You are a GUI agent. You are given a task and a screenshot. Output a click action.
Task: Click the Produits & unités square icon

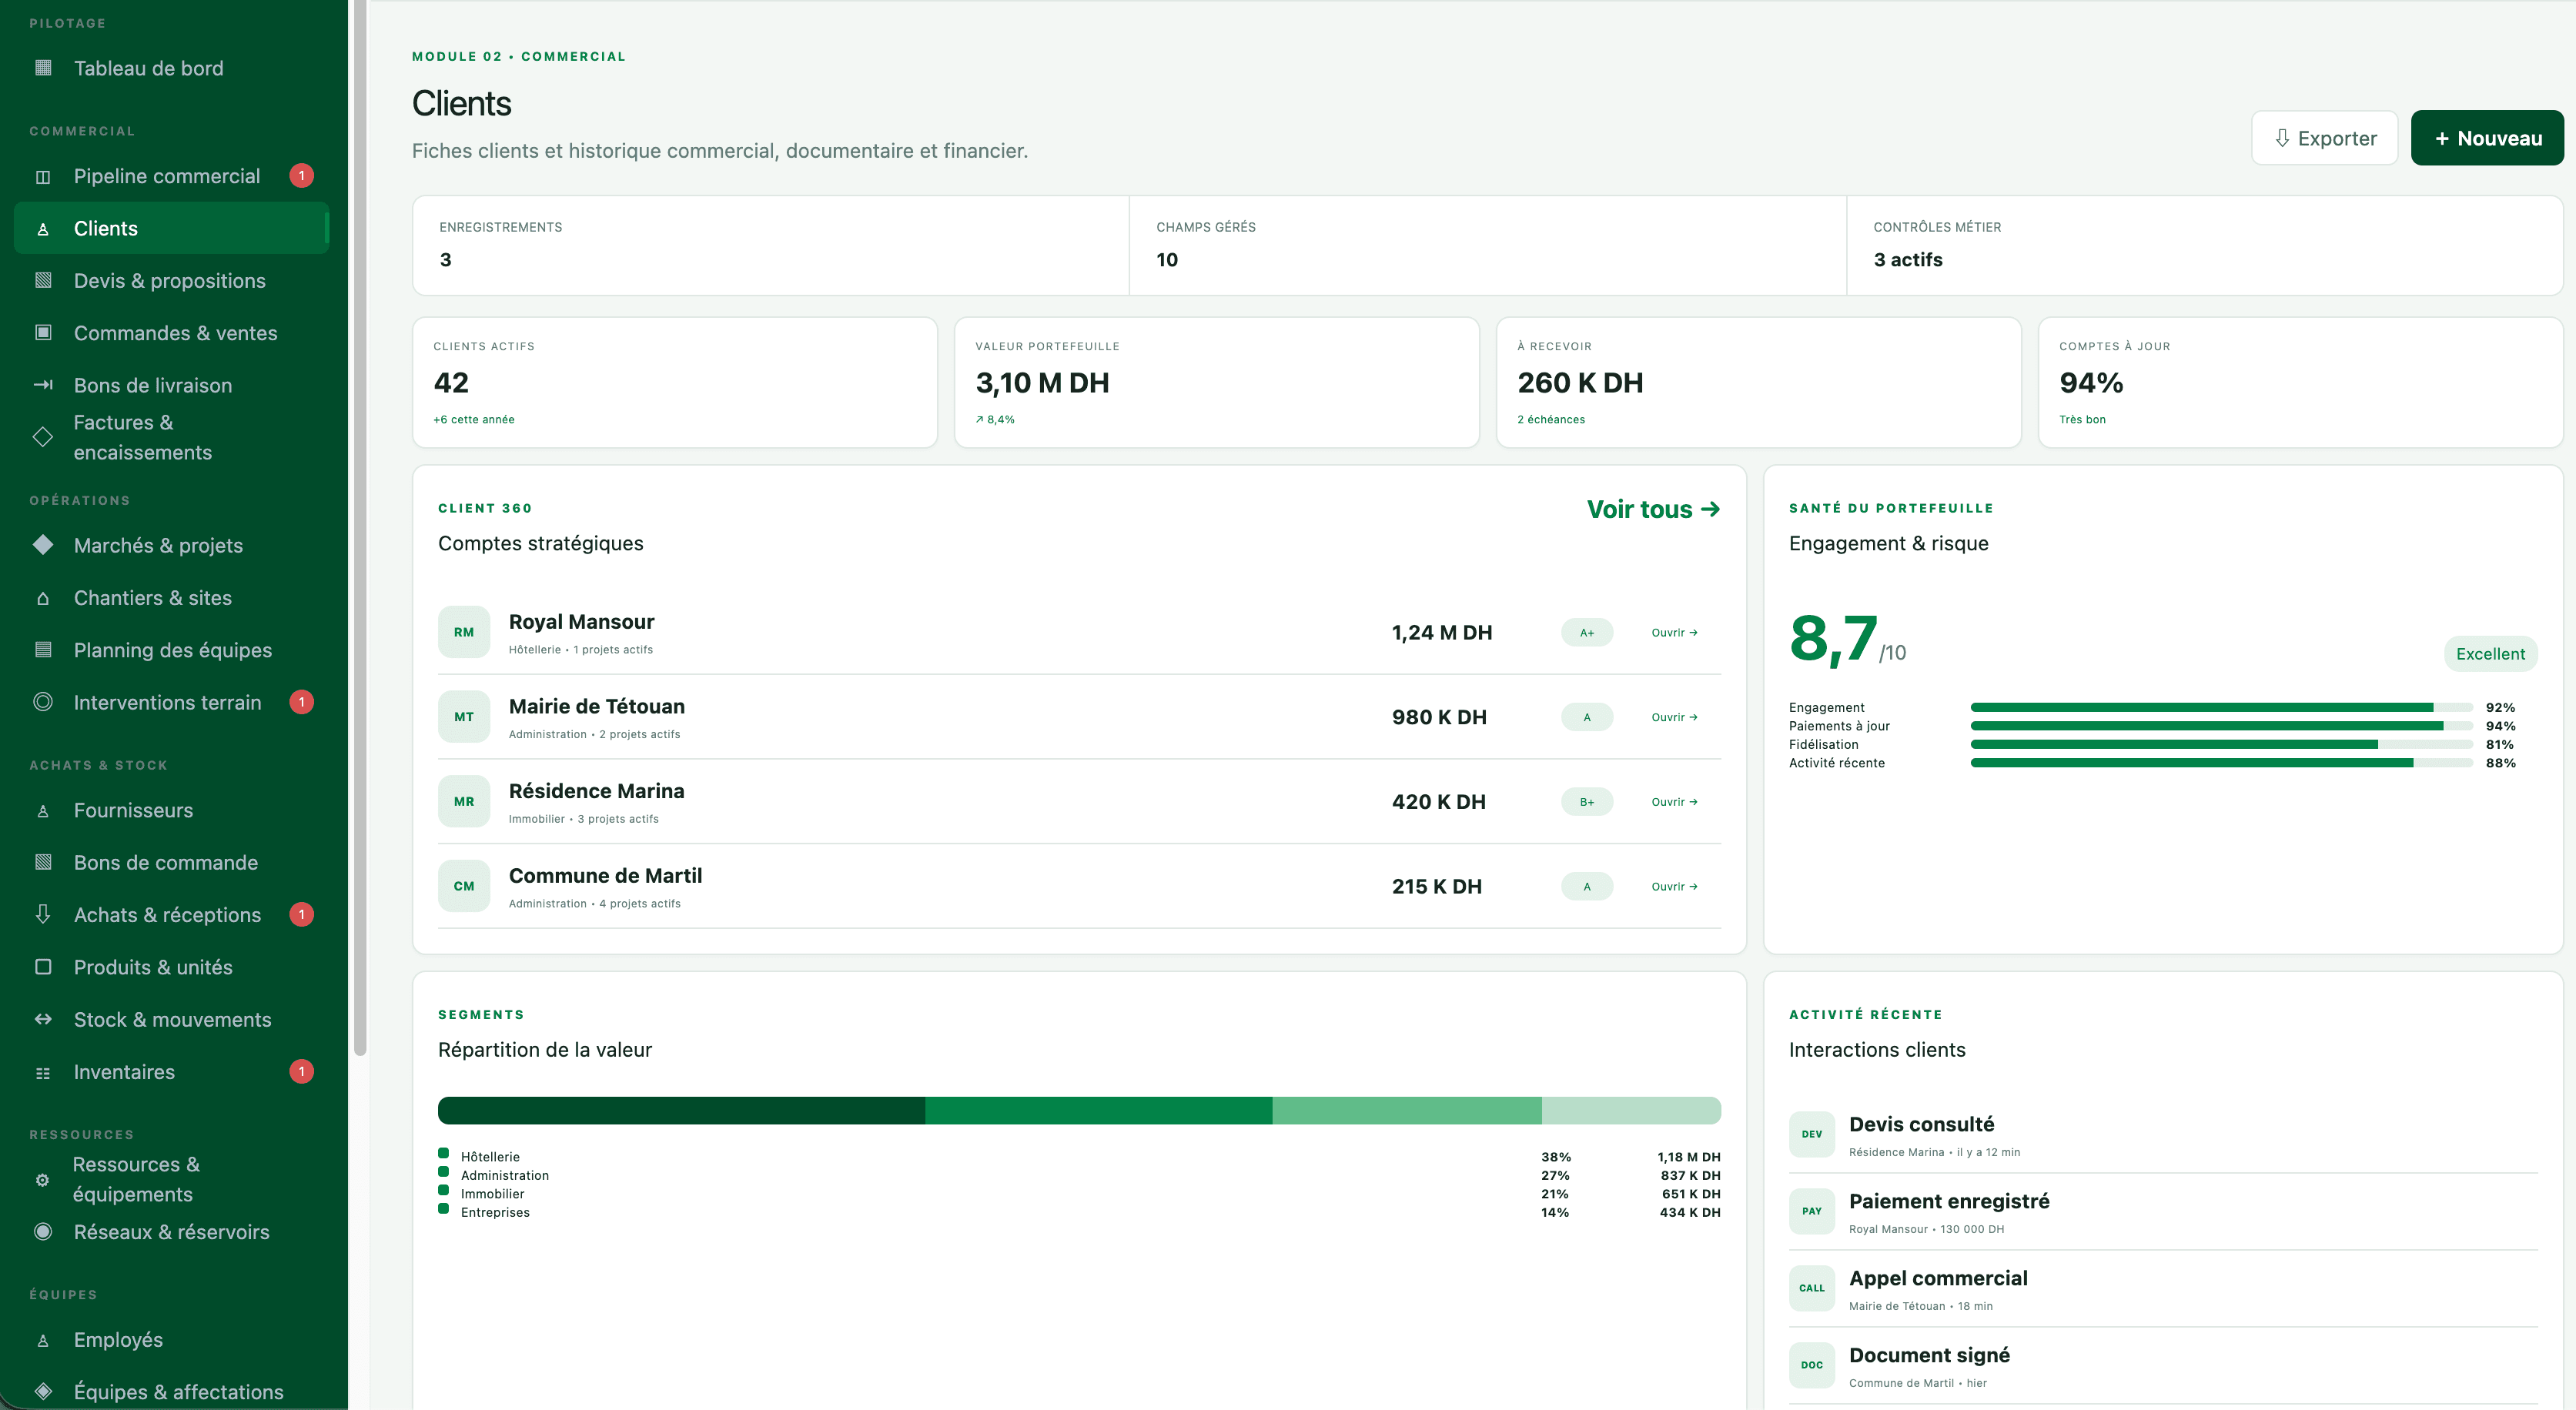point(43,967)
